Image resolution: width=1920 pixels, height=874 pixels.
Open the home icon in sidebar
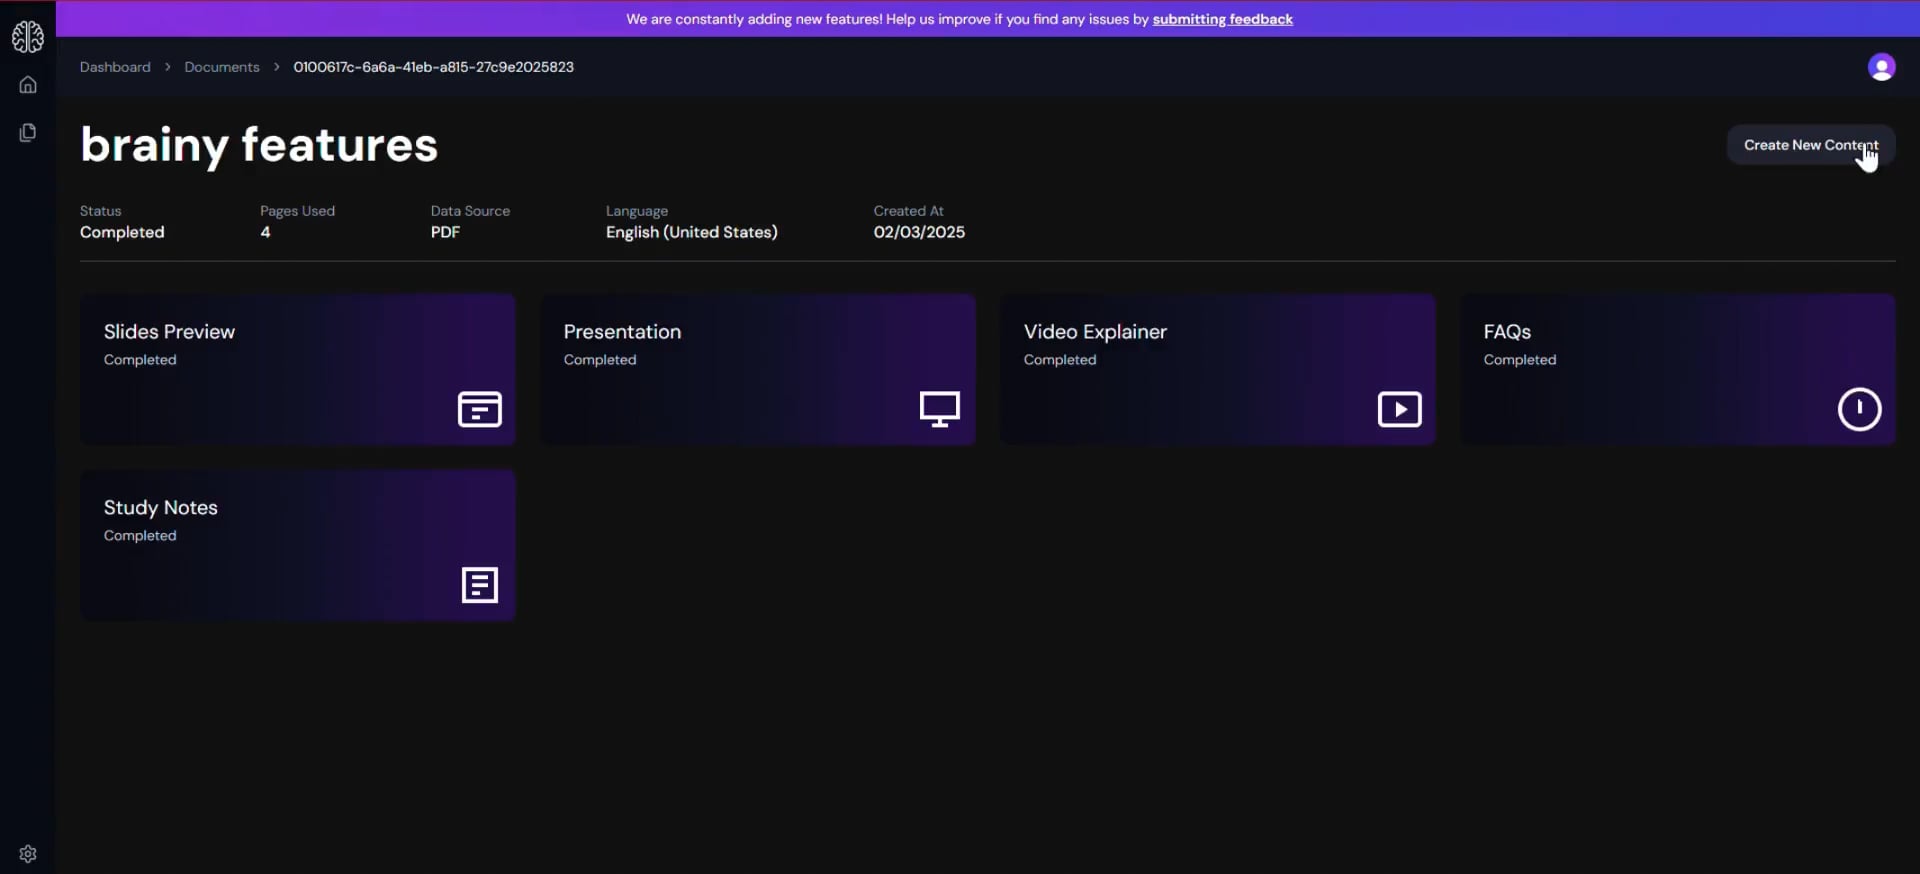click(28, 85)
